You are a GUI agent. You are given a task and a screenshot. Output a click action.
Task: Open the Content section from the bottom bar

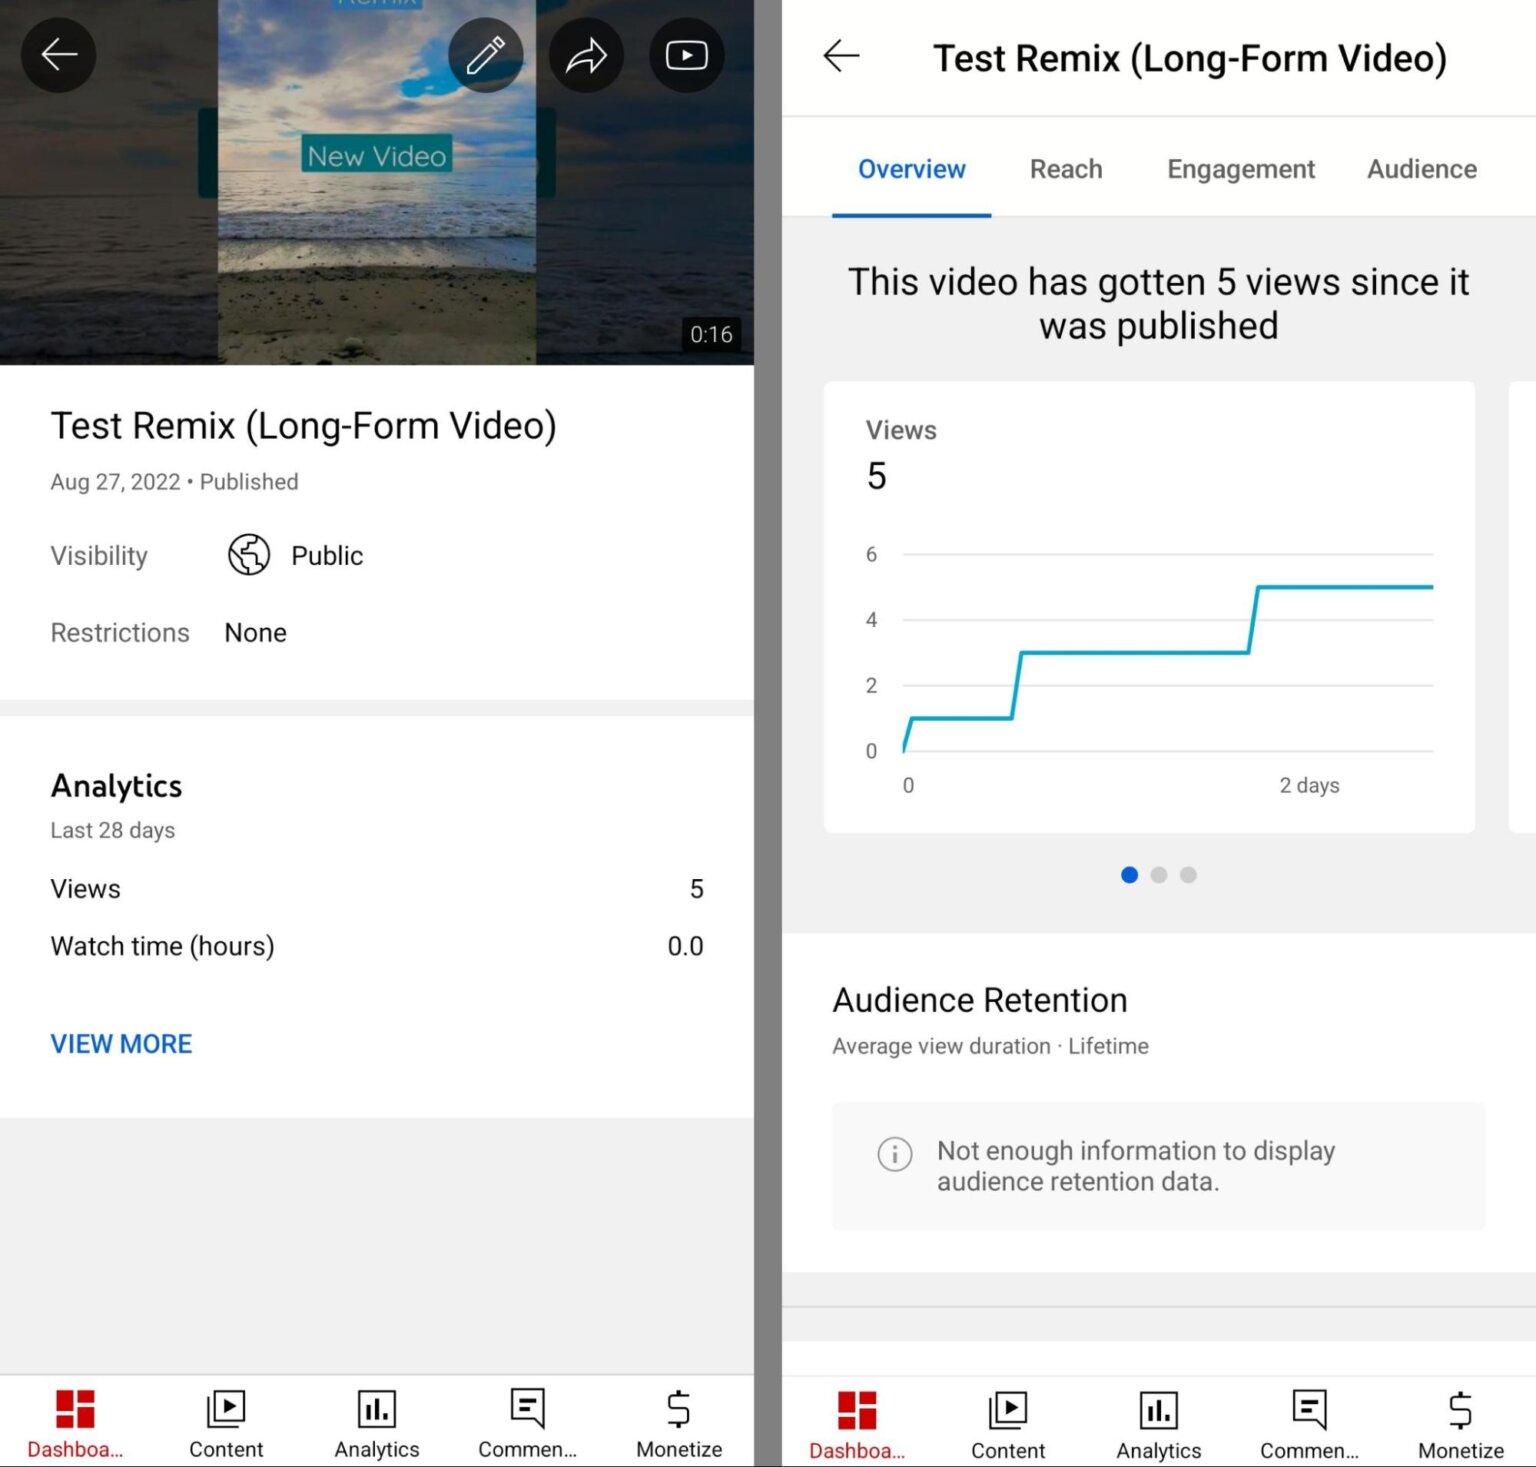click(x=226, y=1418)
